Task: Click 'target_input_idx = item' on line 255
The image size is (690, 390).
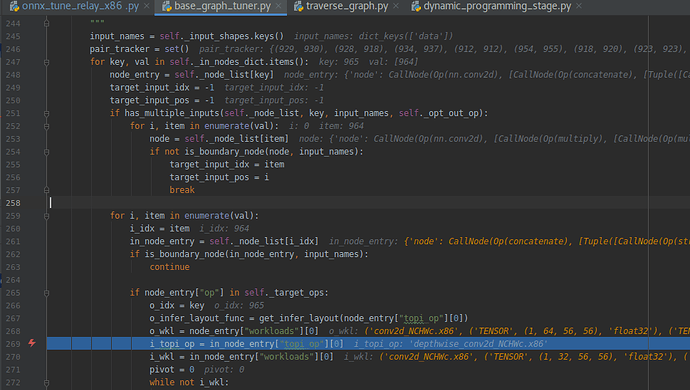Action: click(227, 164)
